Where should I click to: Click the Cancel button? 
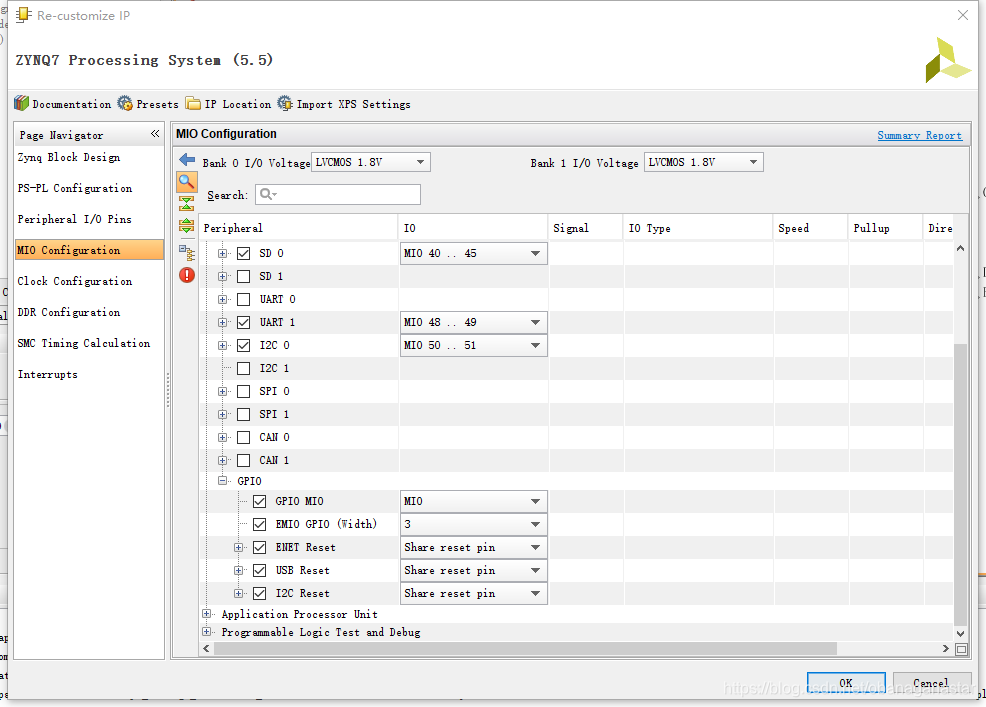point(931,682)
